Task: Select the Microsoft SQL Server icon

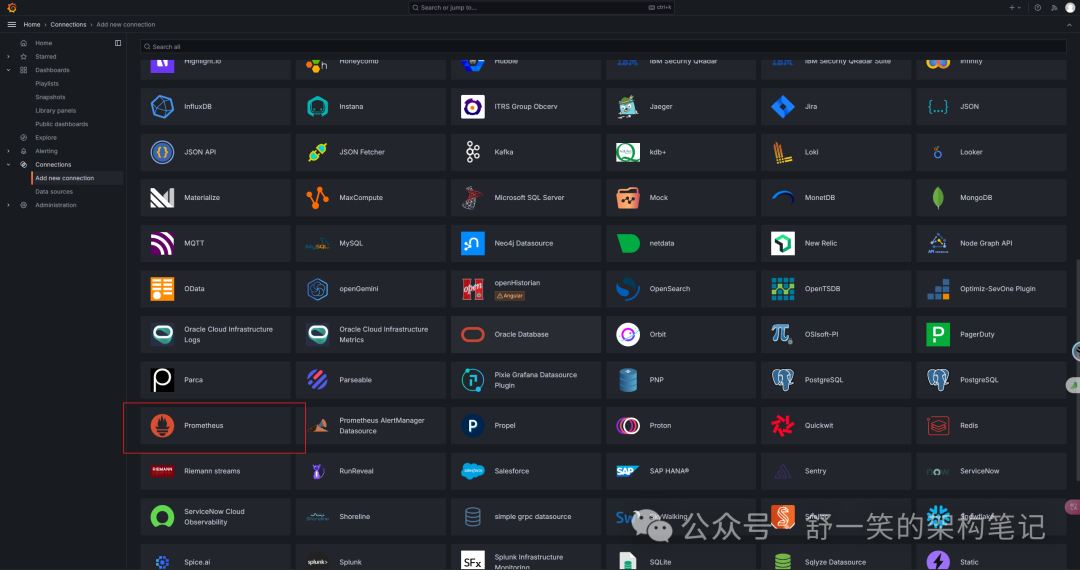Action: point(472,198)
